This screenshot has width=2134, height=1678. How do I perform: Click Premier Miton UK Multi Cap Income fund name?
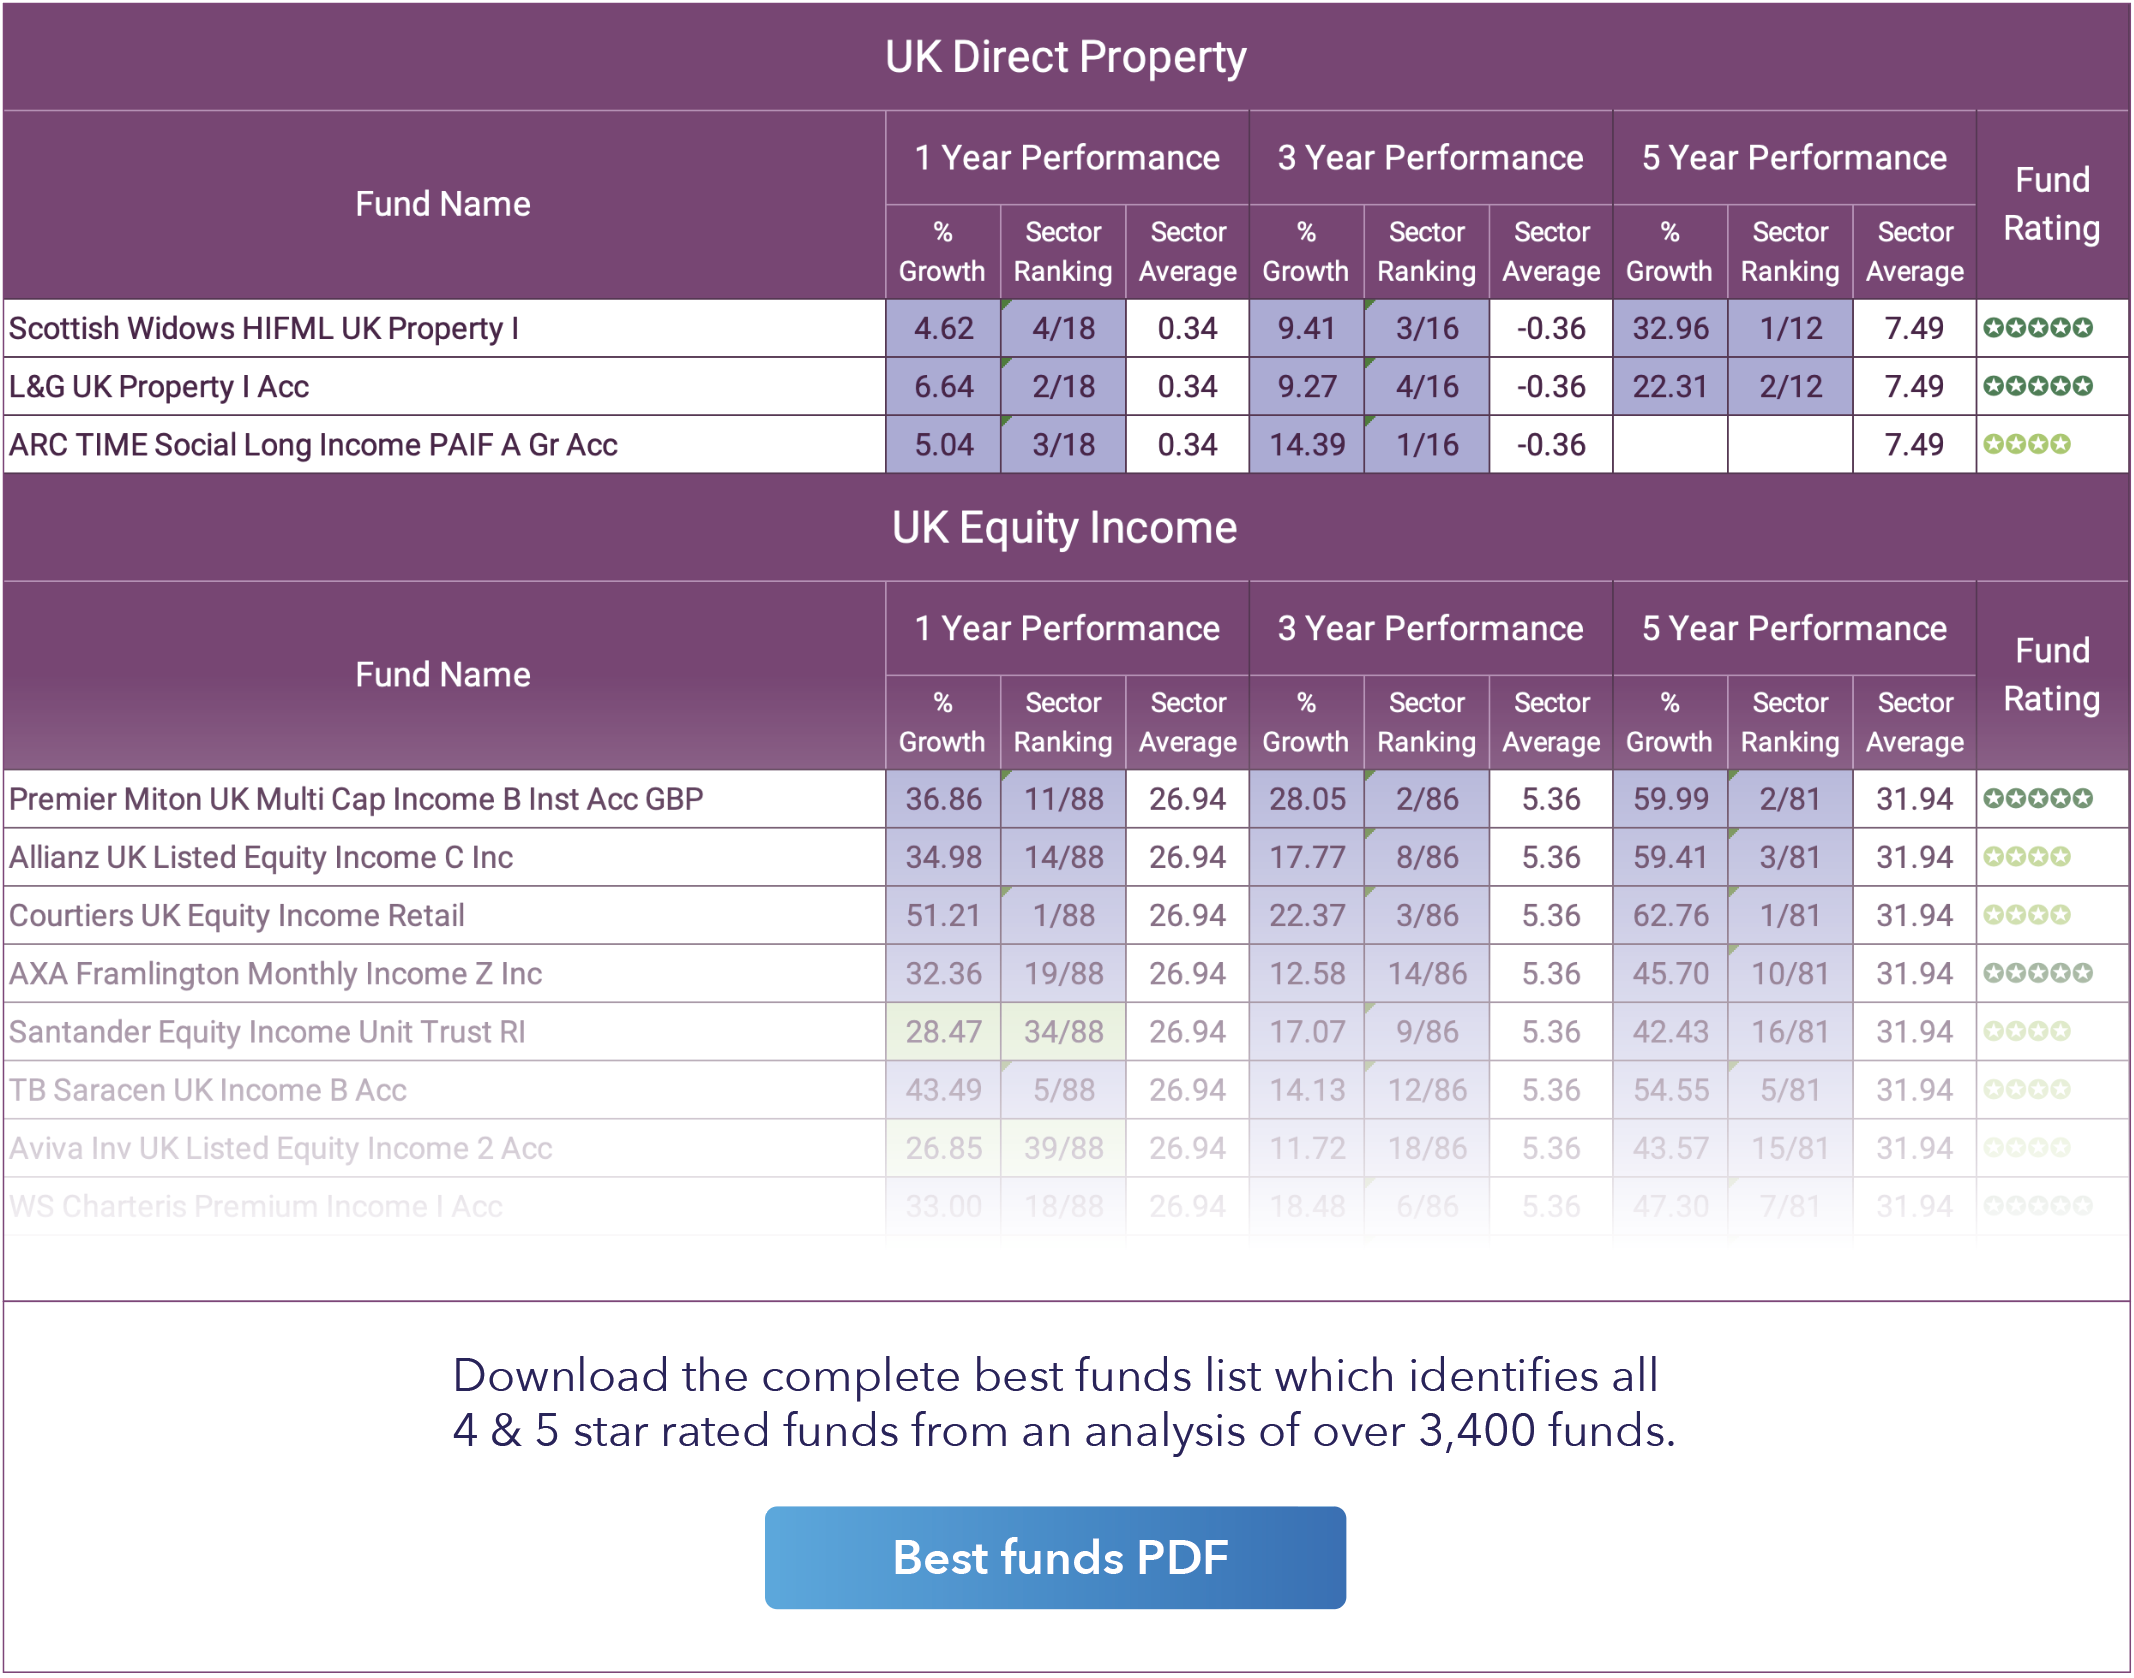[x=356, y=799]
